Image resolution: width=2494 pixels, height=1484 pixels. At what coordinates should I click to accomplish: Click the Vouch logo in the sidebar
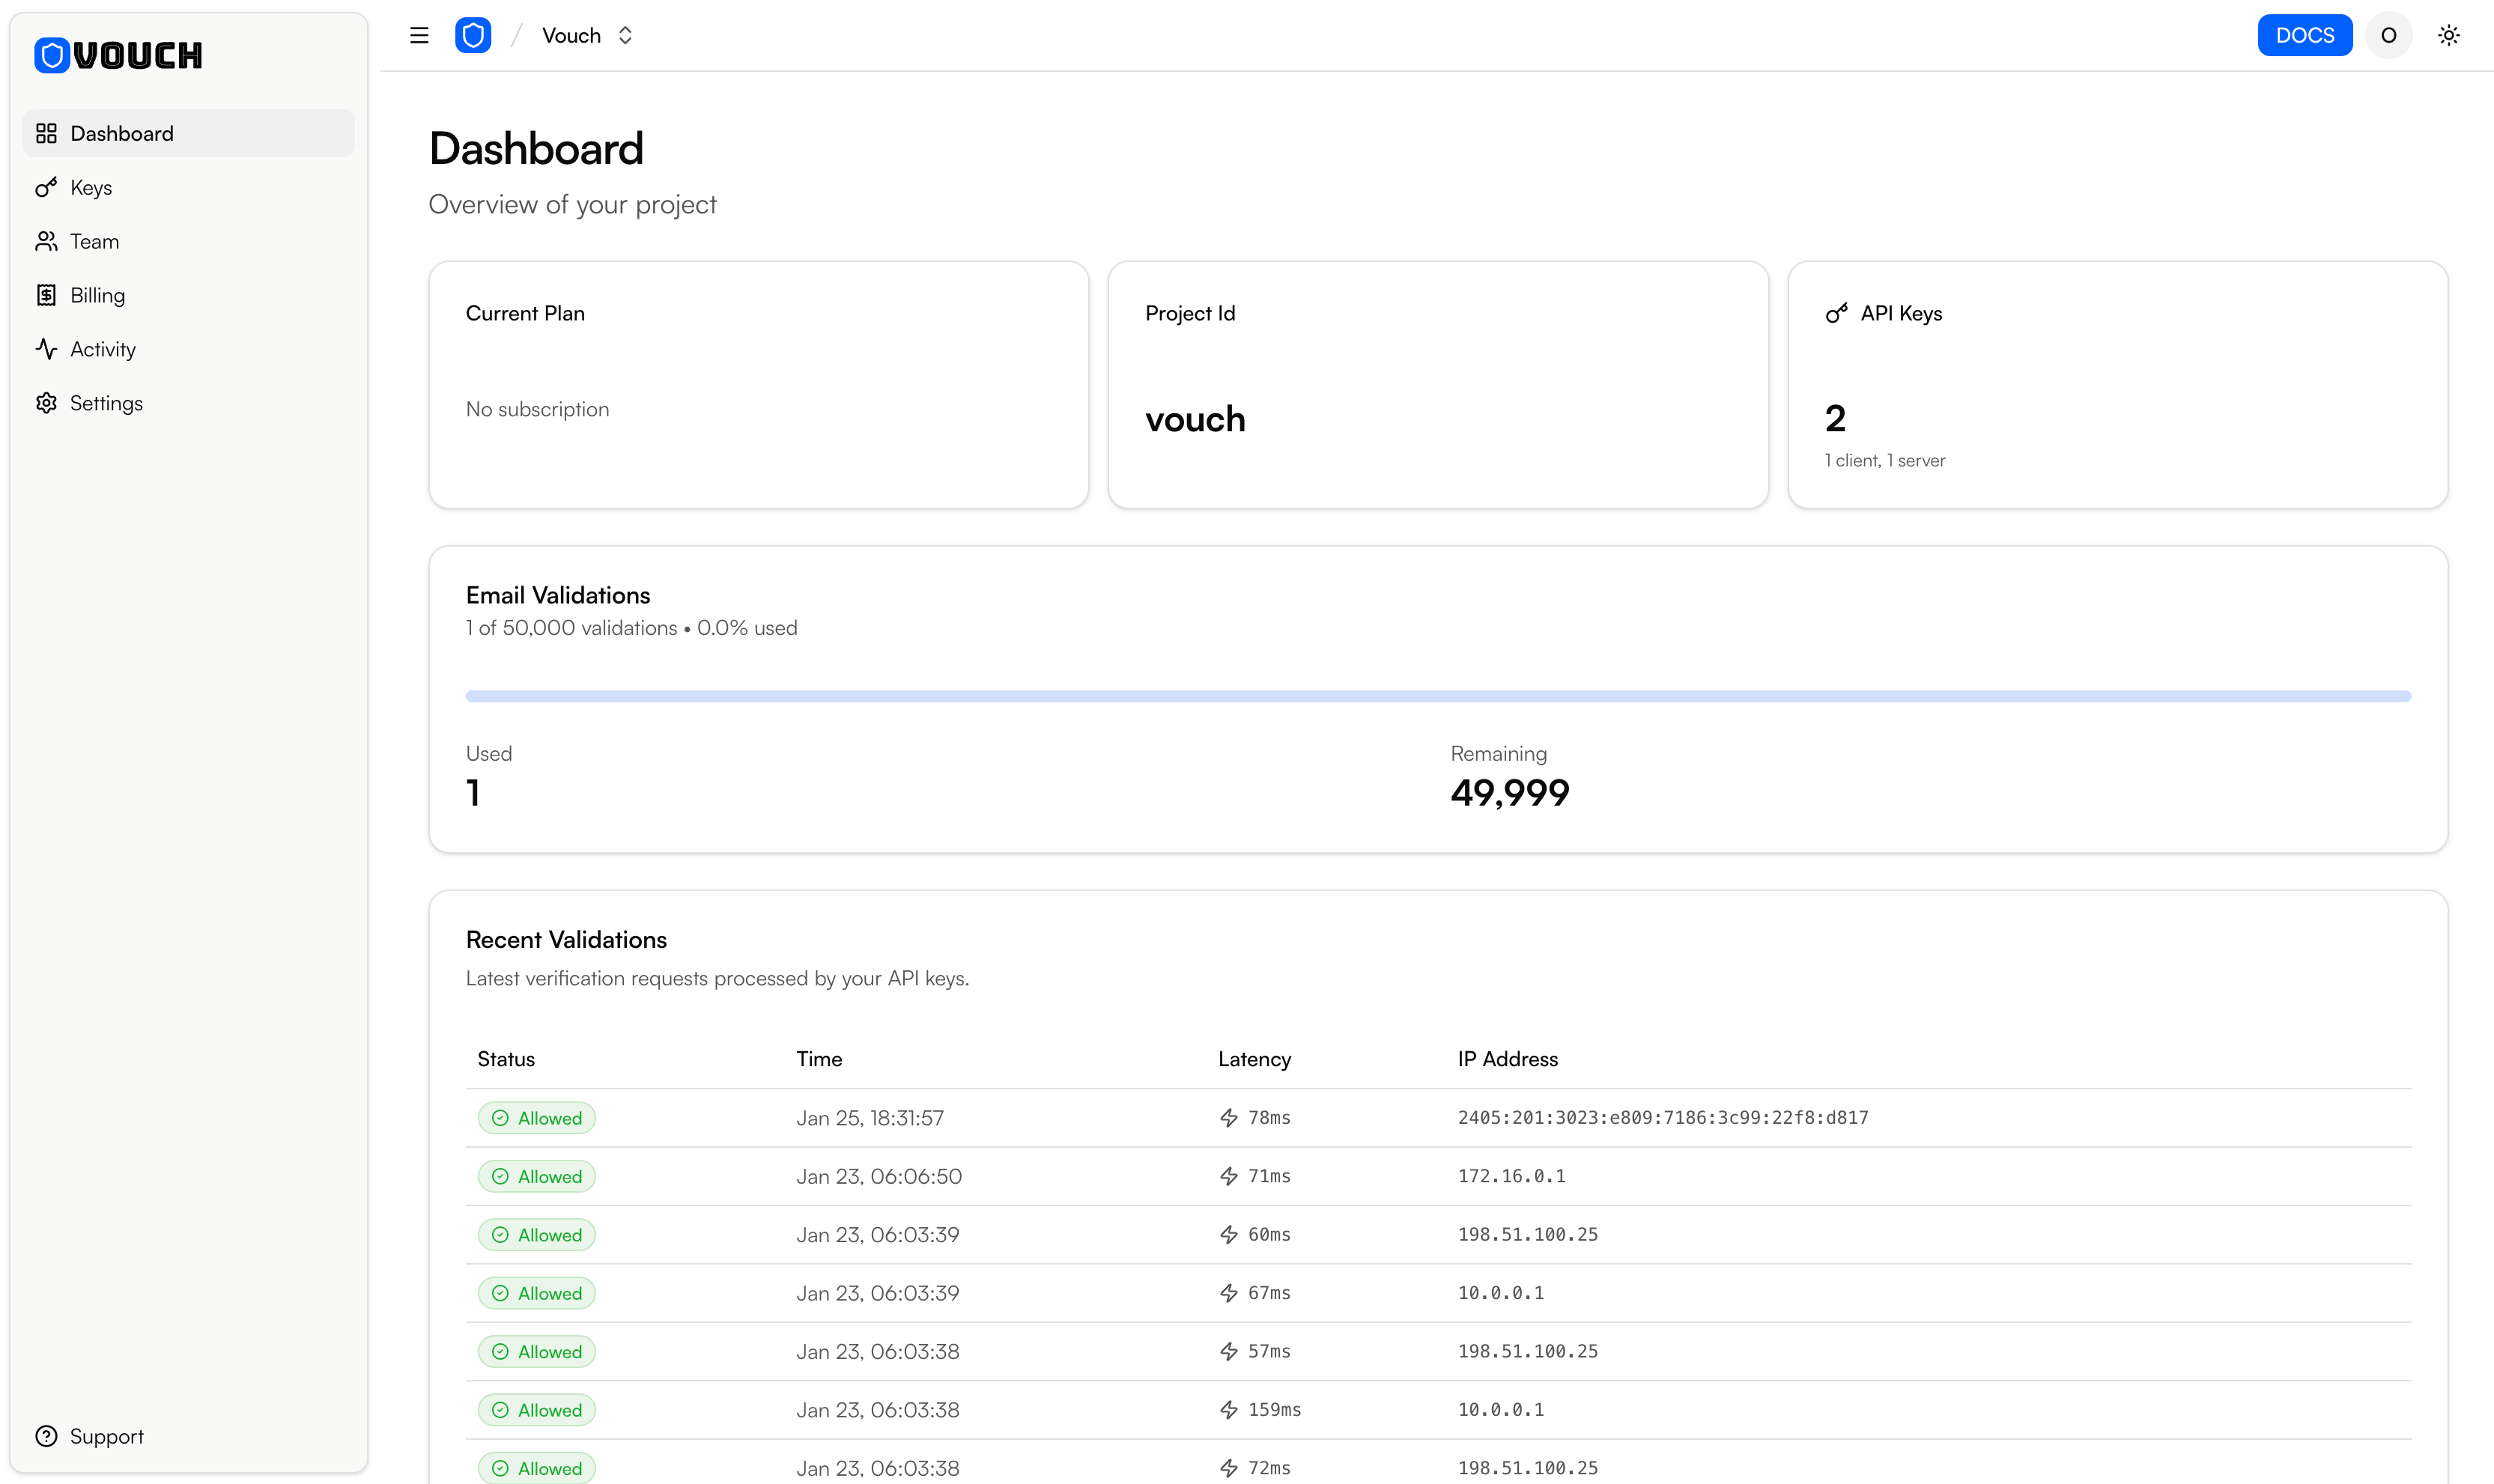point(118,55)
